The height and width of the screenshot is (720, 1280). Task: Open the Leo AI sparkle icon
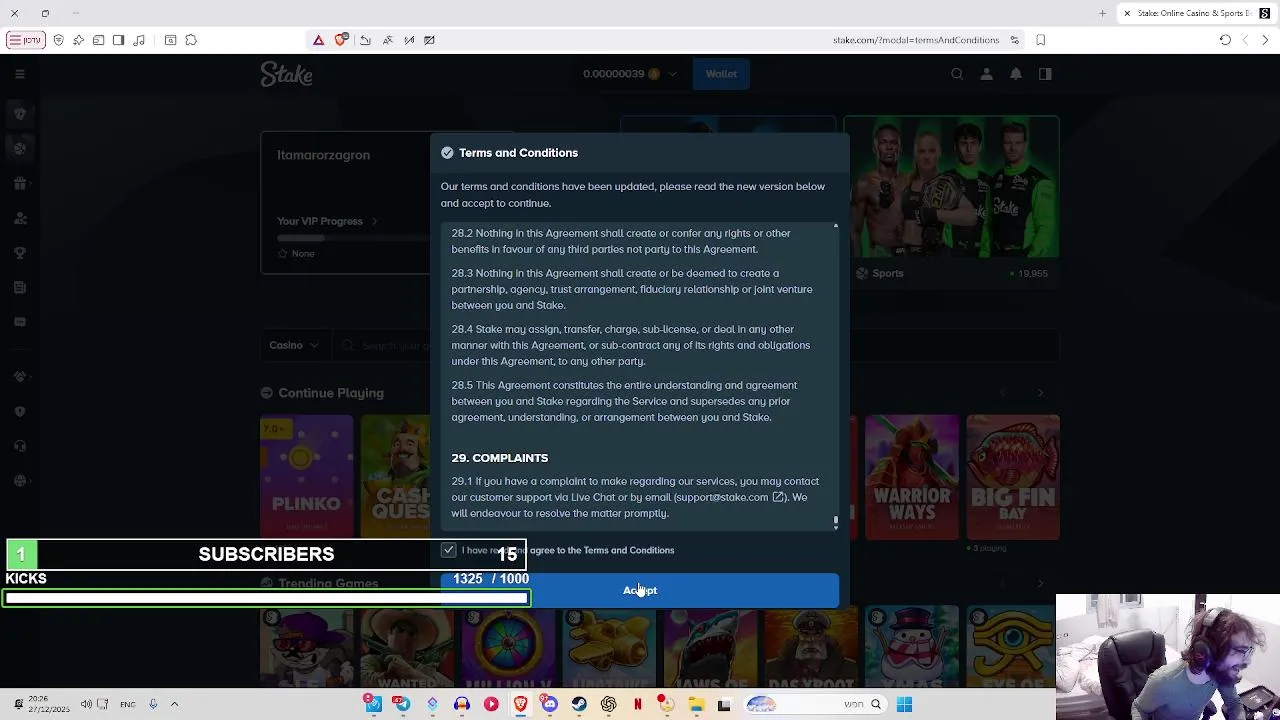click(78, 40)
